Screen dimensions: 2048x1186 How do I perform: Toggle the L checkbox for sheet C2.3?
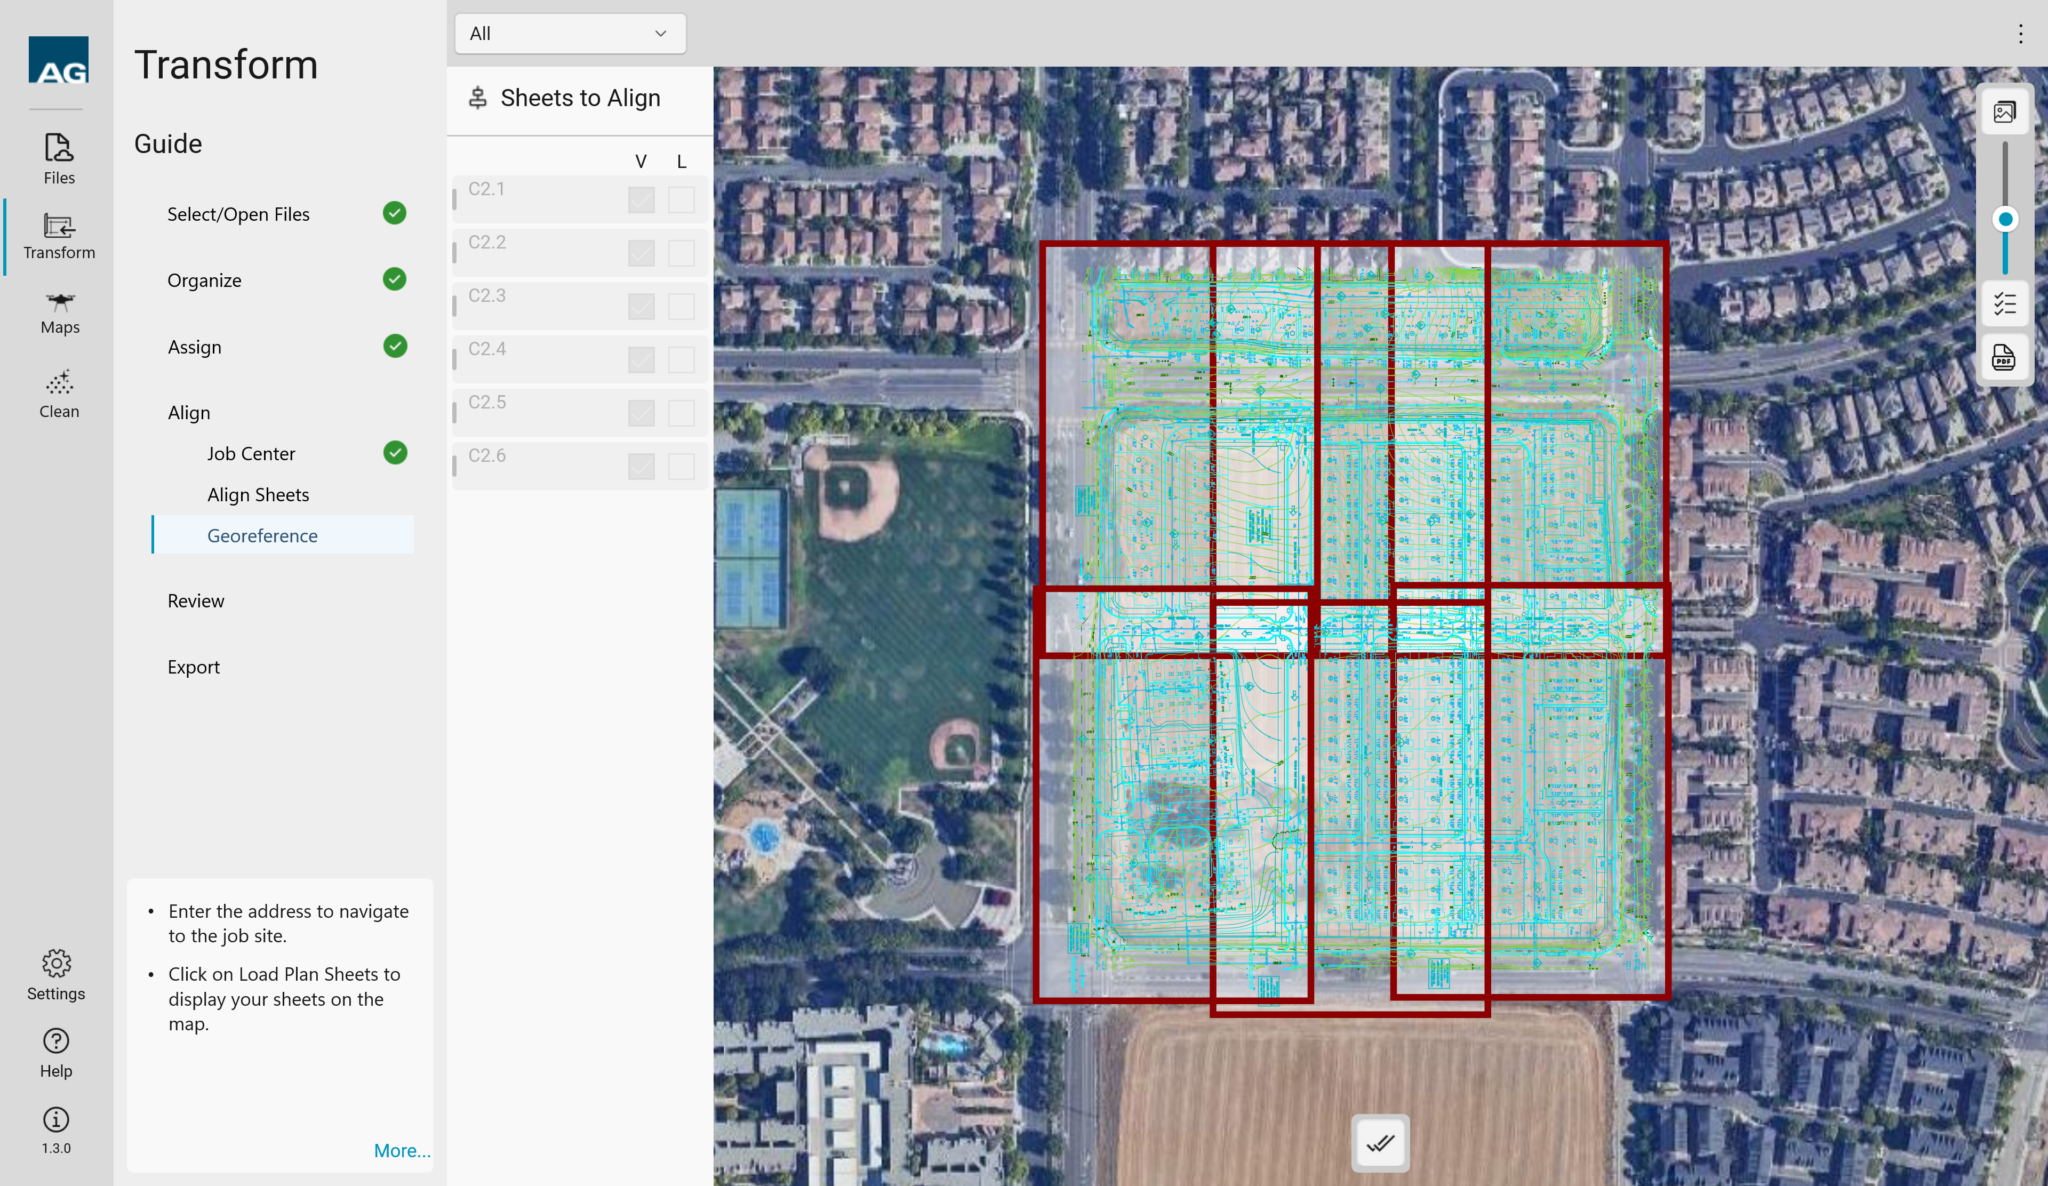(681, 306)
